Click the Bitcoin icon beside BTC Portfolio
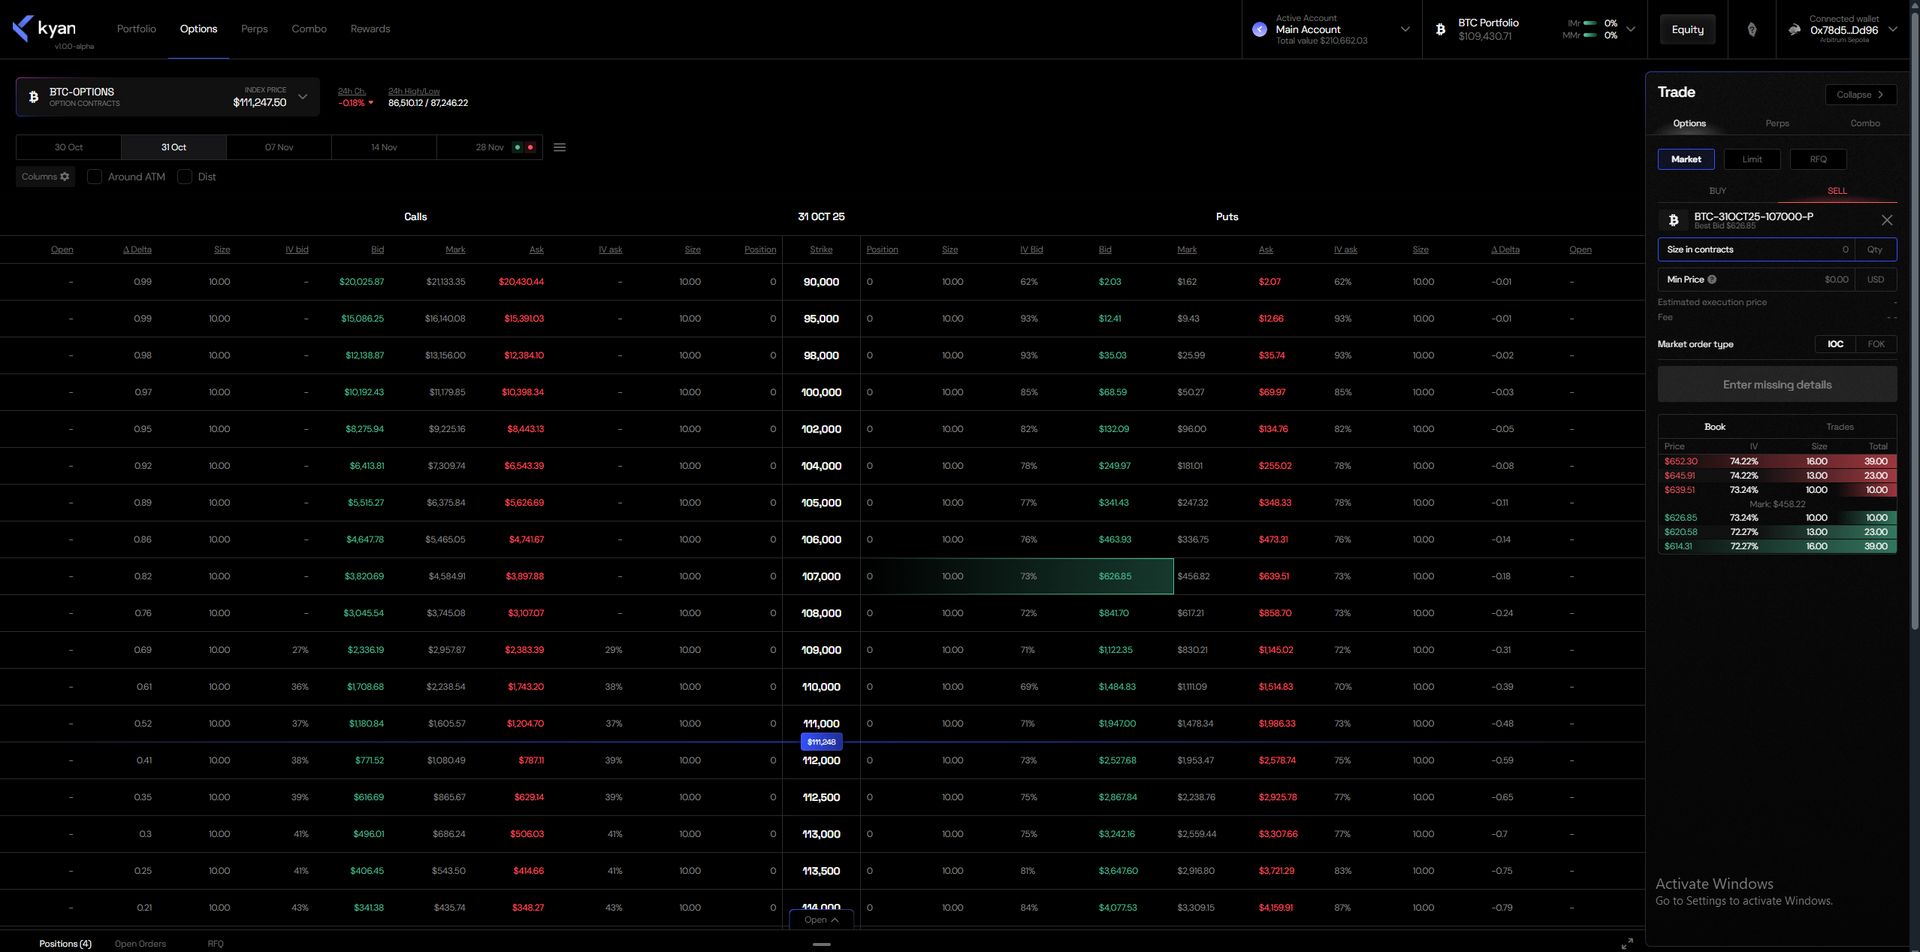This screenshot has width=1920, height=952. [x=1440, y=30]
